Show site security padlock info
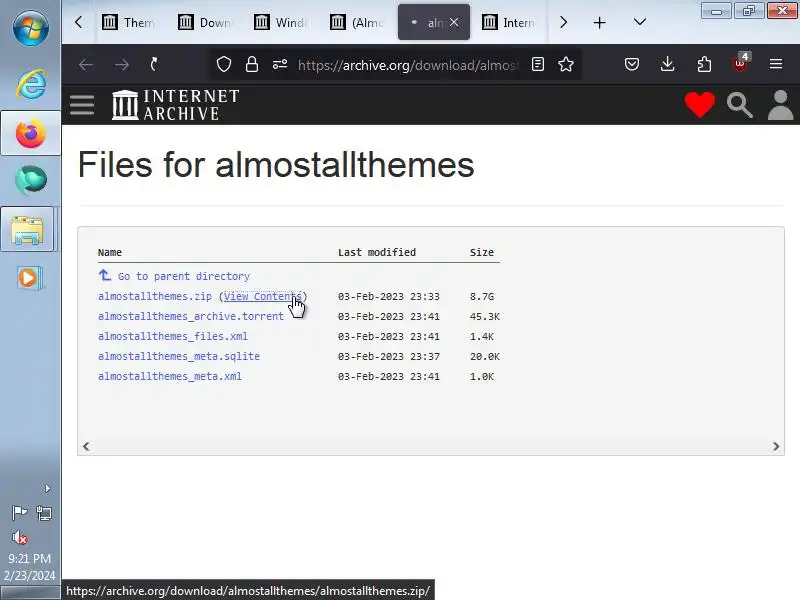The height and width of the screenshot is (600, 800). tap(252, 64)
